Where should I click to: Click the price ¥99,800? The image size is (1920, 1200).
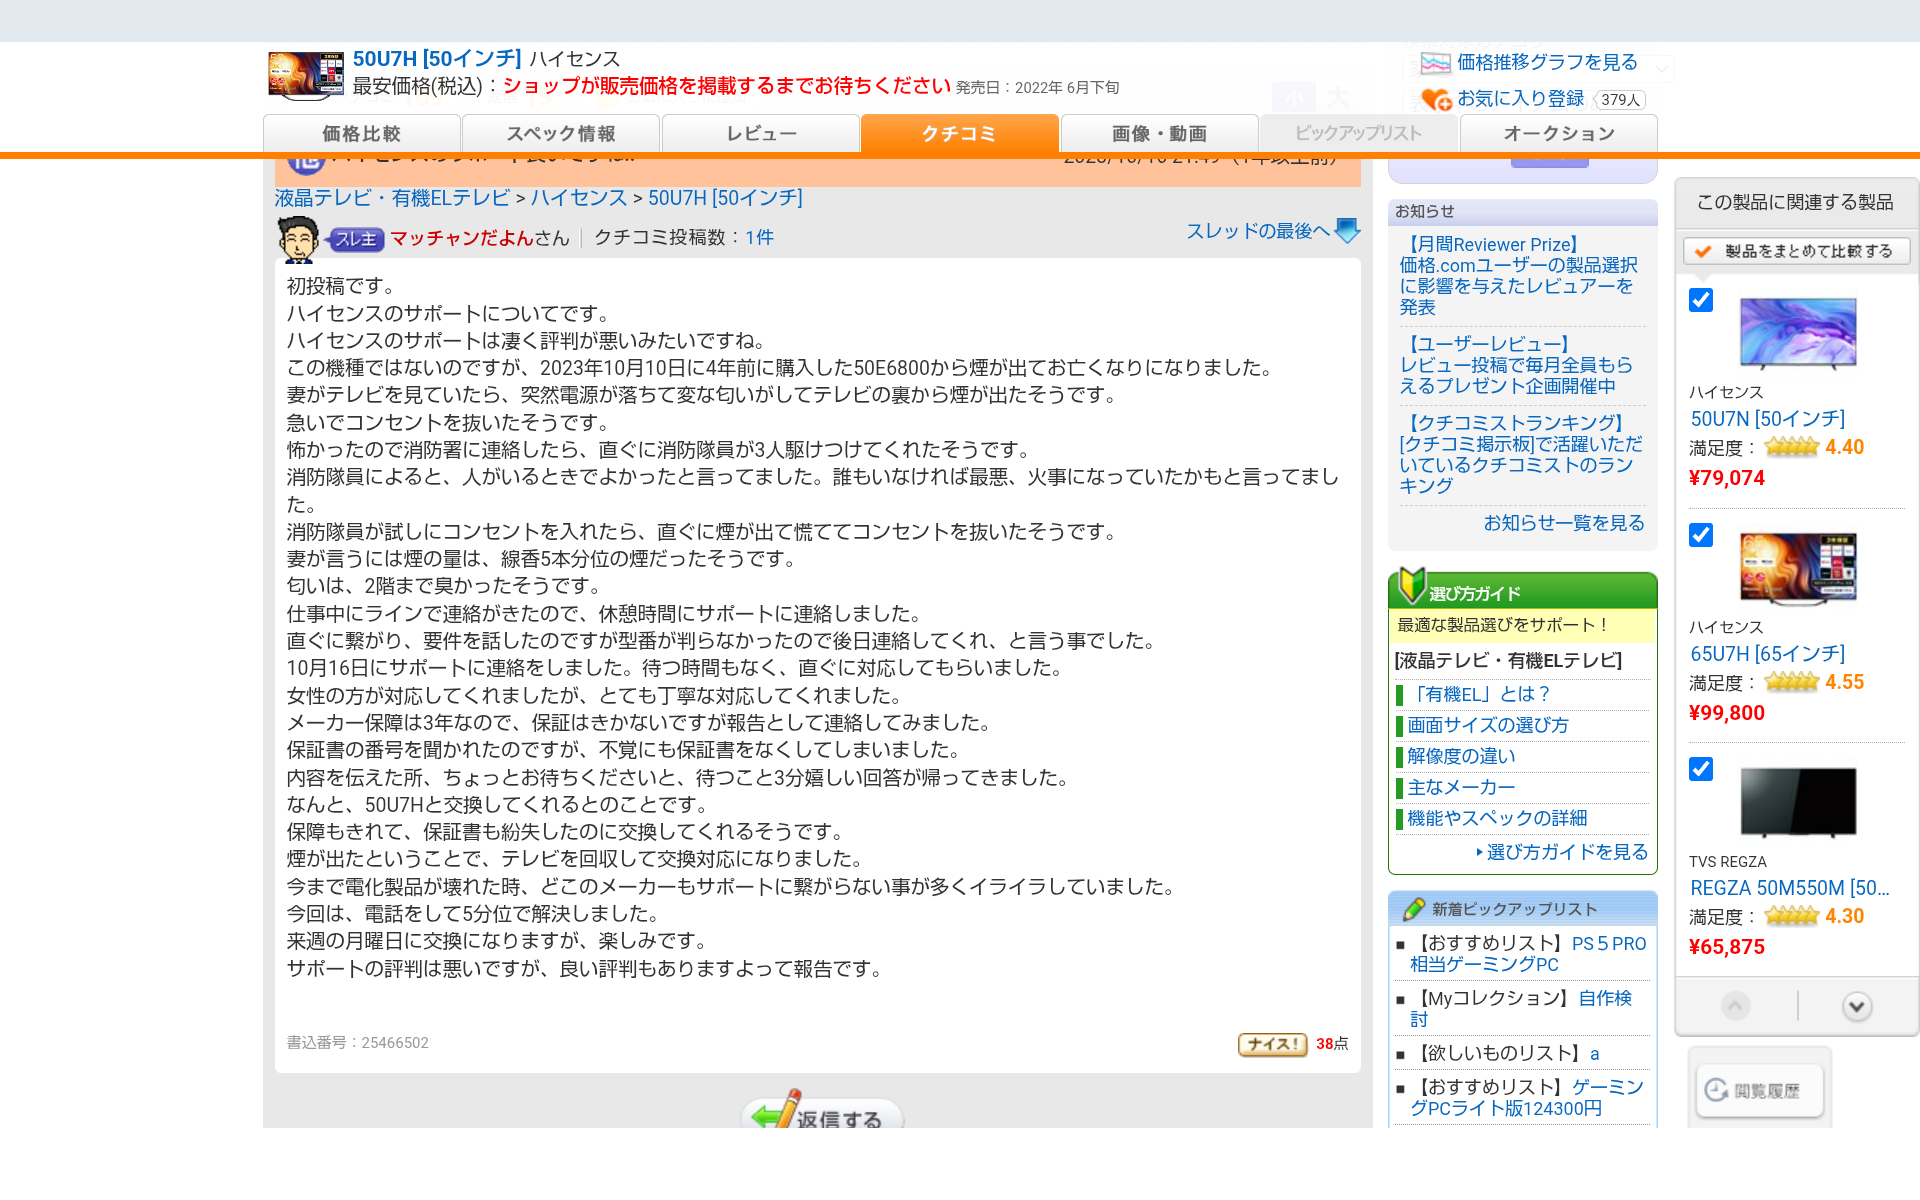1727,713
